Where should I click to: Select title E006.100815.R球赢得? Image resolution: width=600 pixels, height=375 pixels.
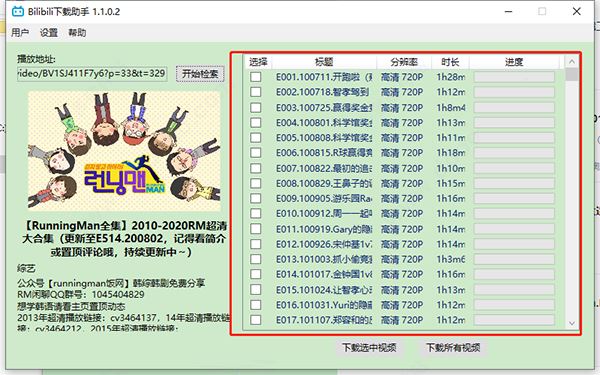pos(324,153)
